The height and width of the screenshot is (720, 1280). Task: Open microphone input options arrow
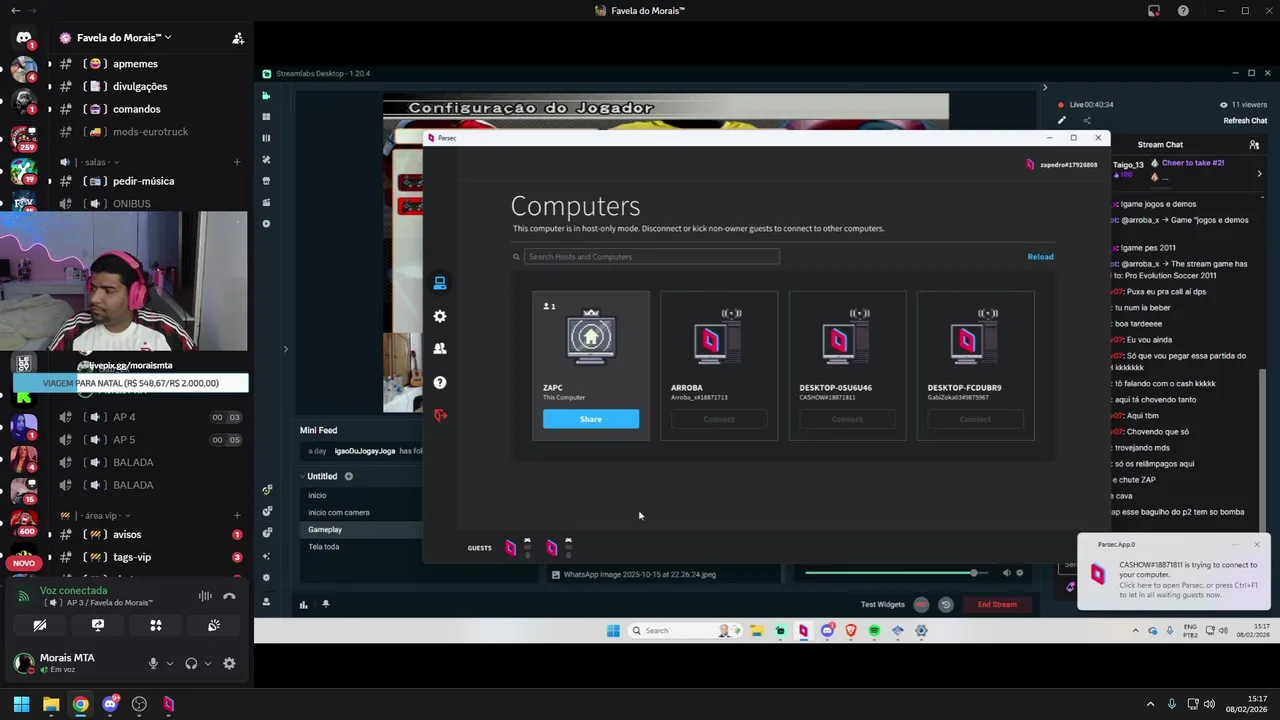pos(169,664)
